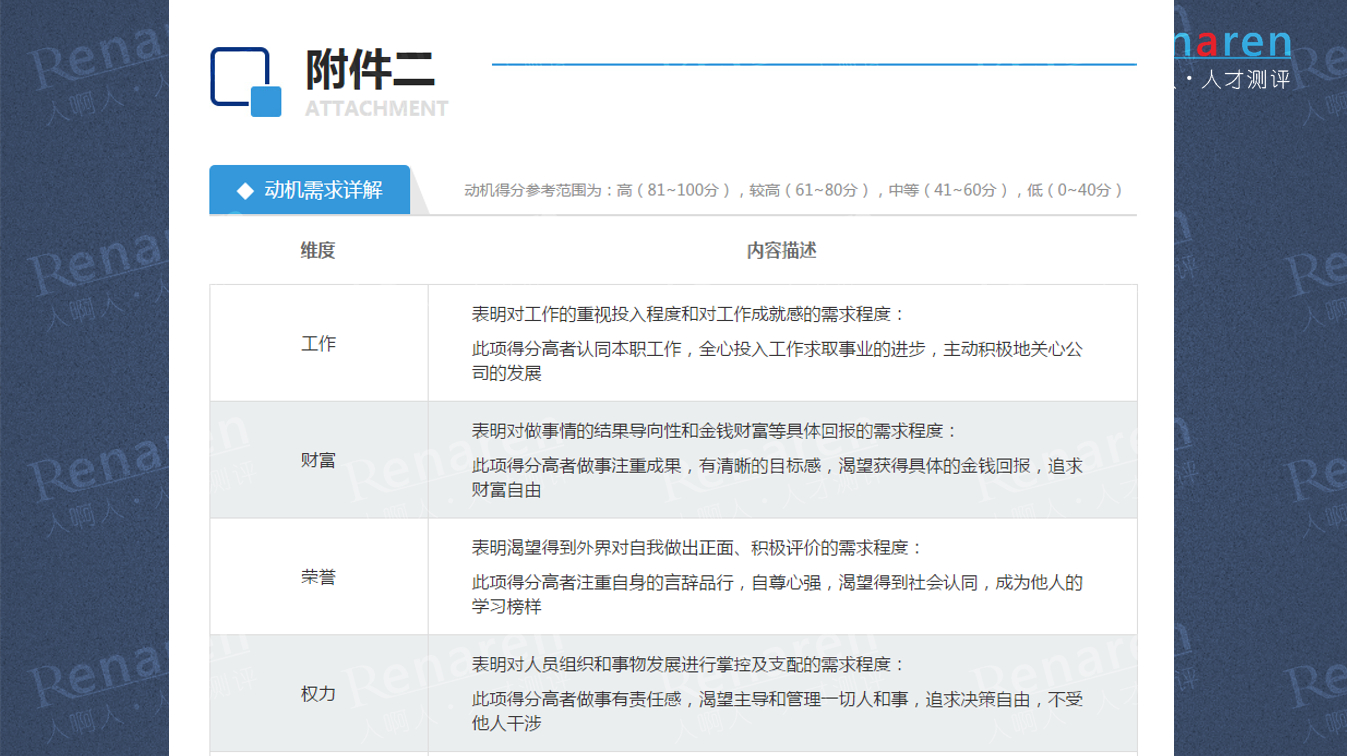
Task: Click the line starting 表明对工作的重视投入程度
Action: 688,314
